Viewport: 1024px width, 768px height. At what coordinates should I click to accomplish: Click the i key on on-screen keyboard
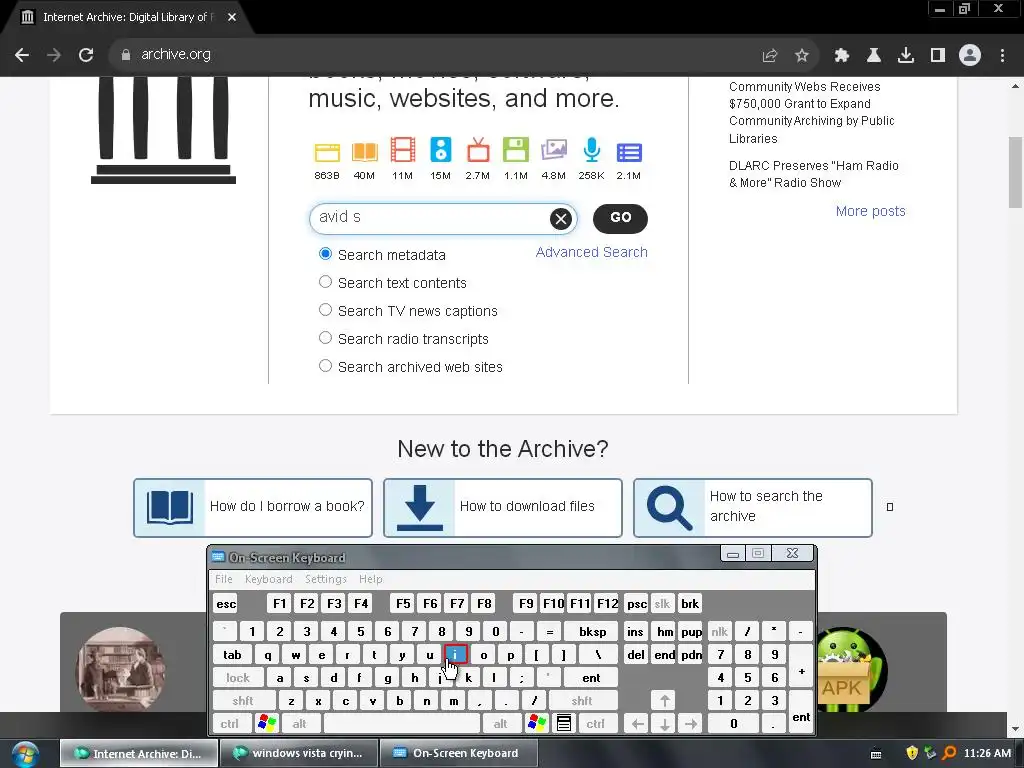tap(456, 654)
